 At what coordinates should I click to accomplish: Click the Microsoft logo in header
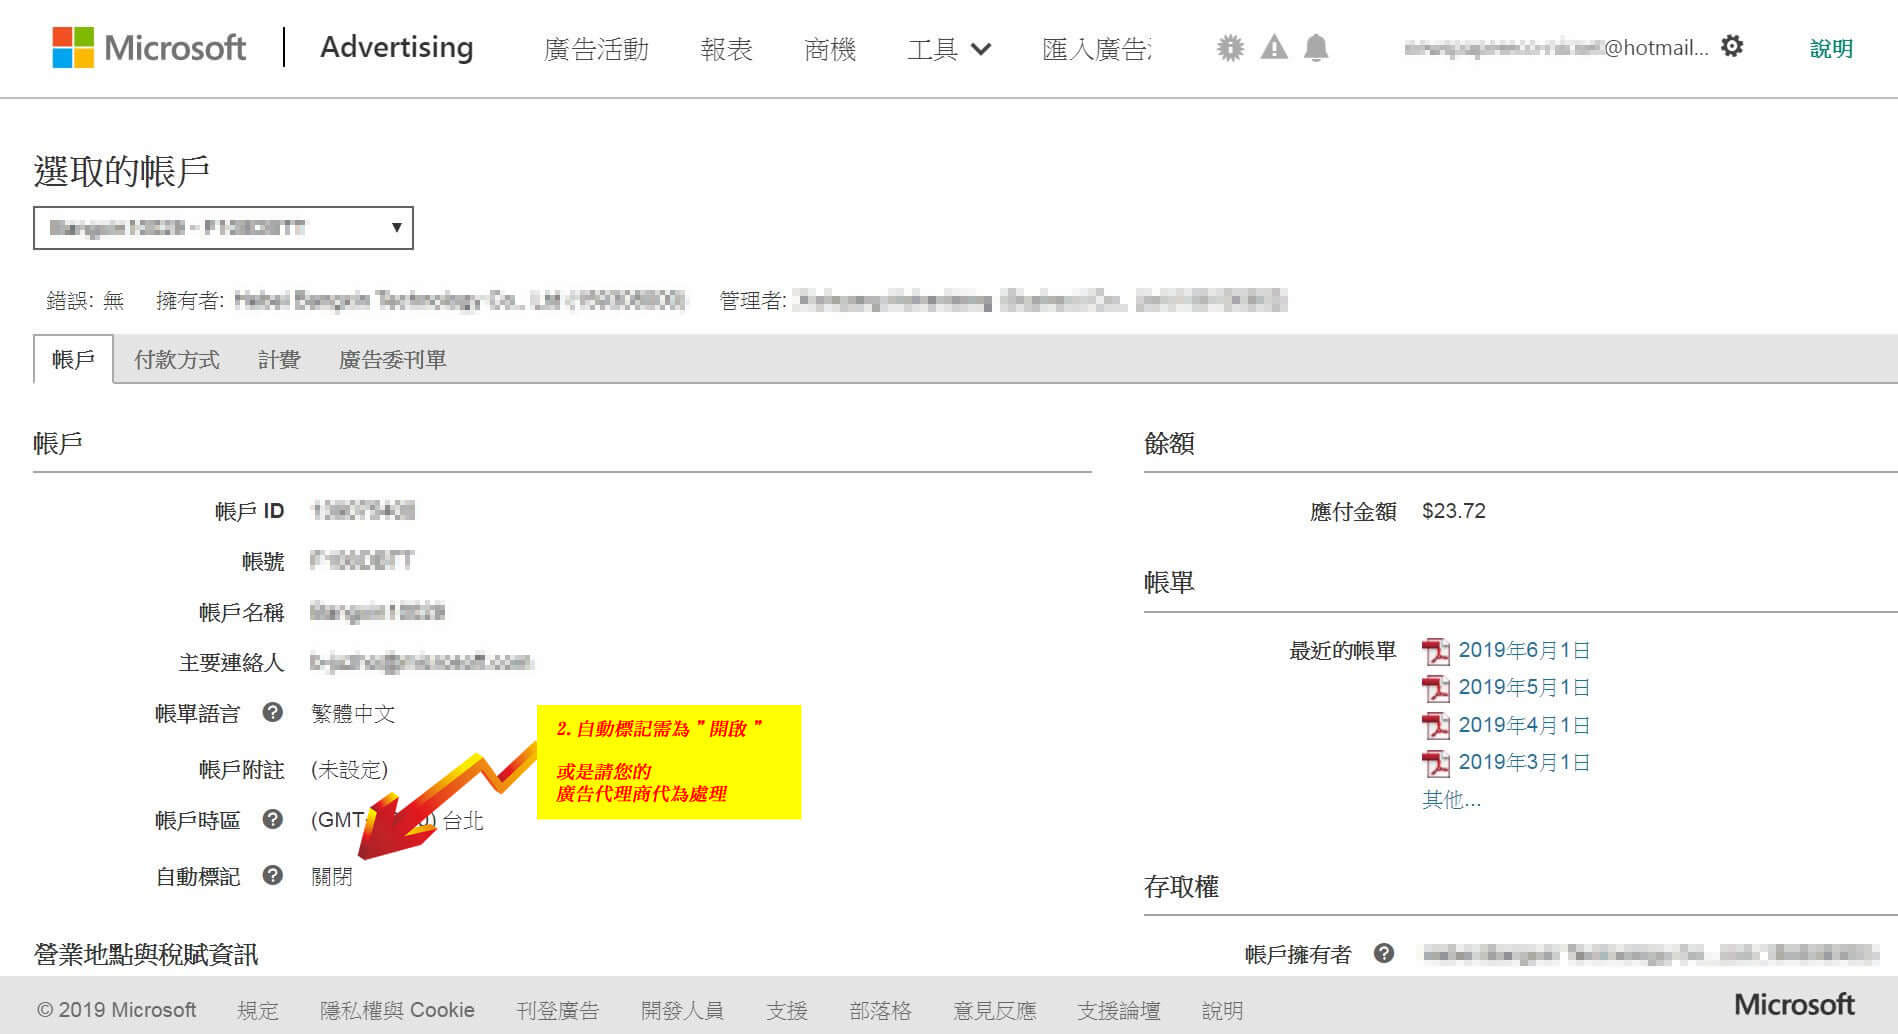[149, 47]
